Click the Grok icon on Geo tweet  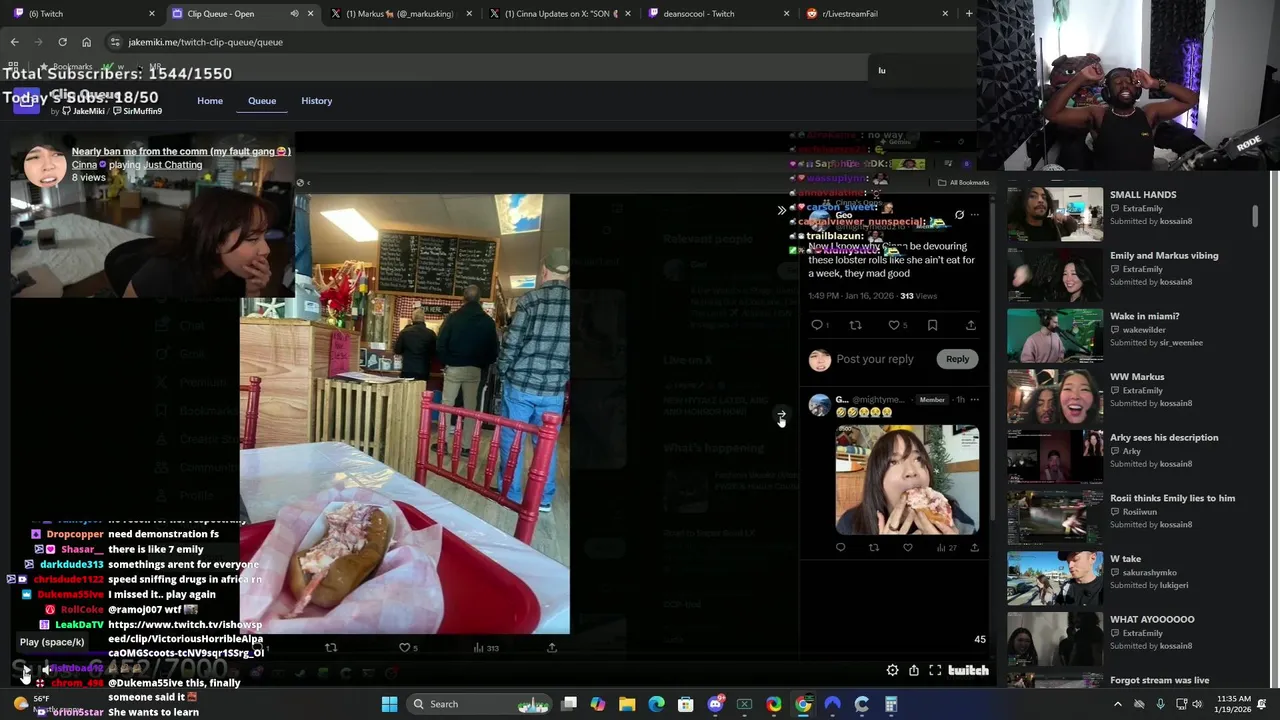pos(959,215)
